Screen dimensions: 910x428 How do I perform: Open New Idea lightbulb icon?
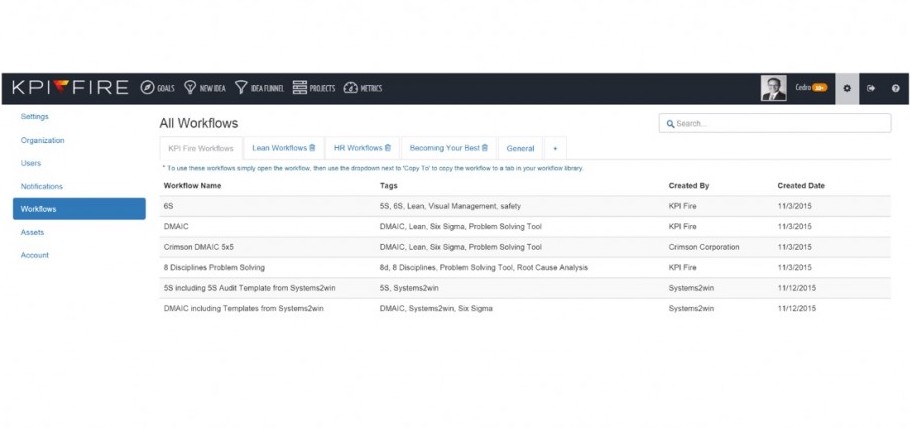click(190, 88)
